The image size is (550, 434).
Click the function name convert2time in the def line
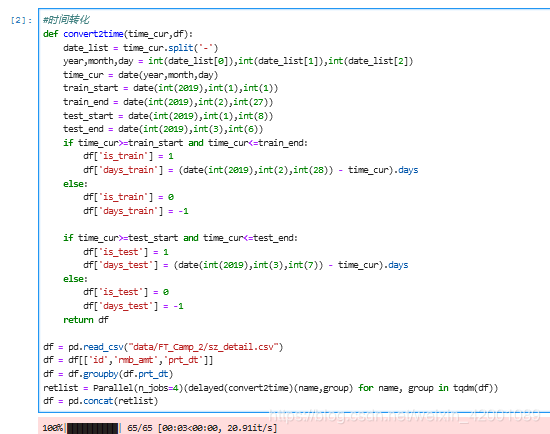(93, 34)
